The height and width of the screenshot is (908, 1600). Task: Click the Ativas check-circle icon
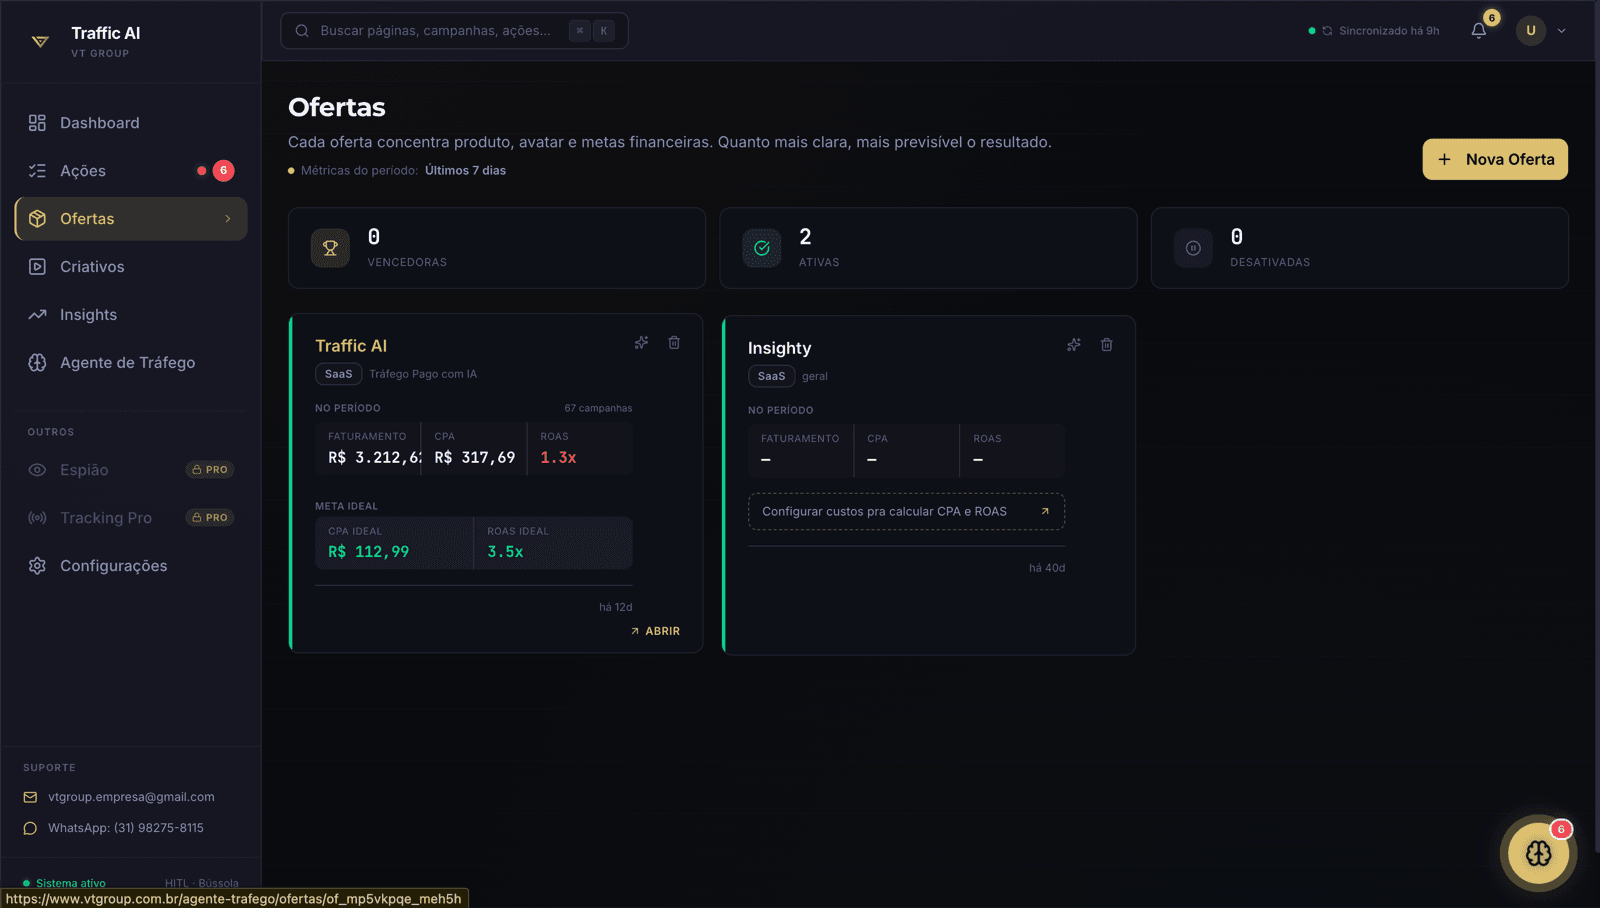point(762,248)
